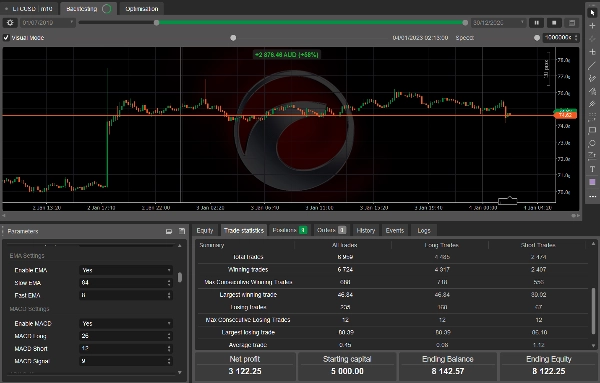The width and height of the screenshot is (600, 383).
Task: Click the MACD Long stepper arrows
Action: (x=169, y=336)
